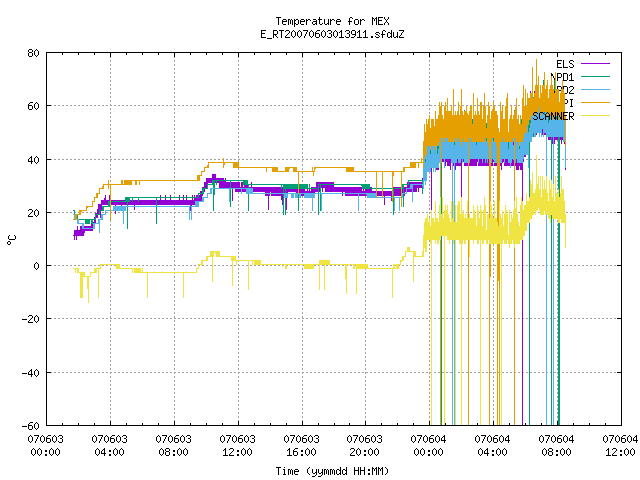Click the SCANNER legend label
Viewport: 640px width, 480px height.
click(x=553, y=116)
